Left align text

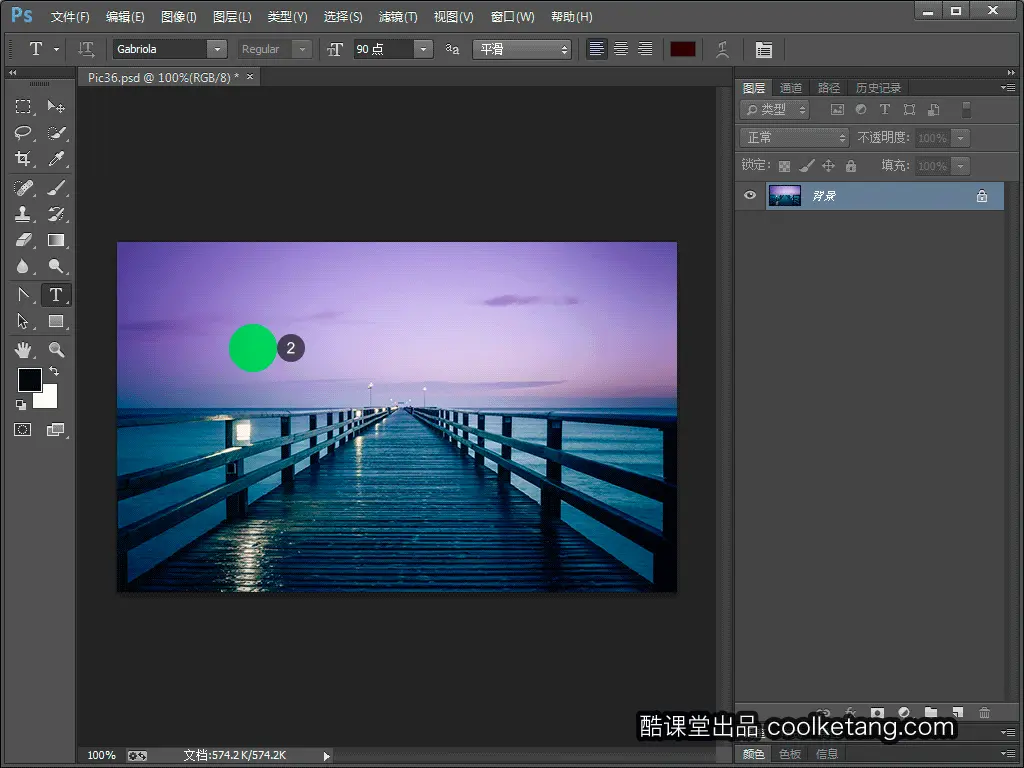click(x=596, y=49)
